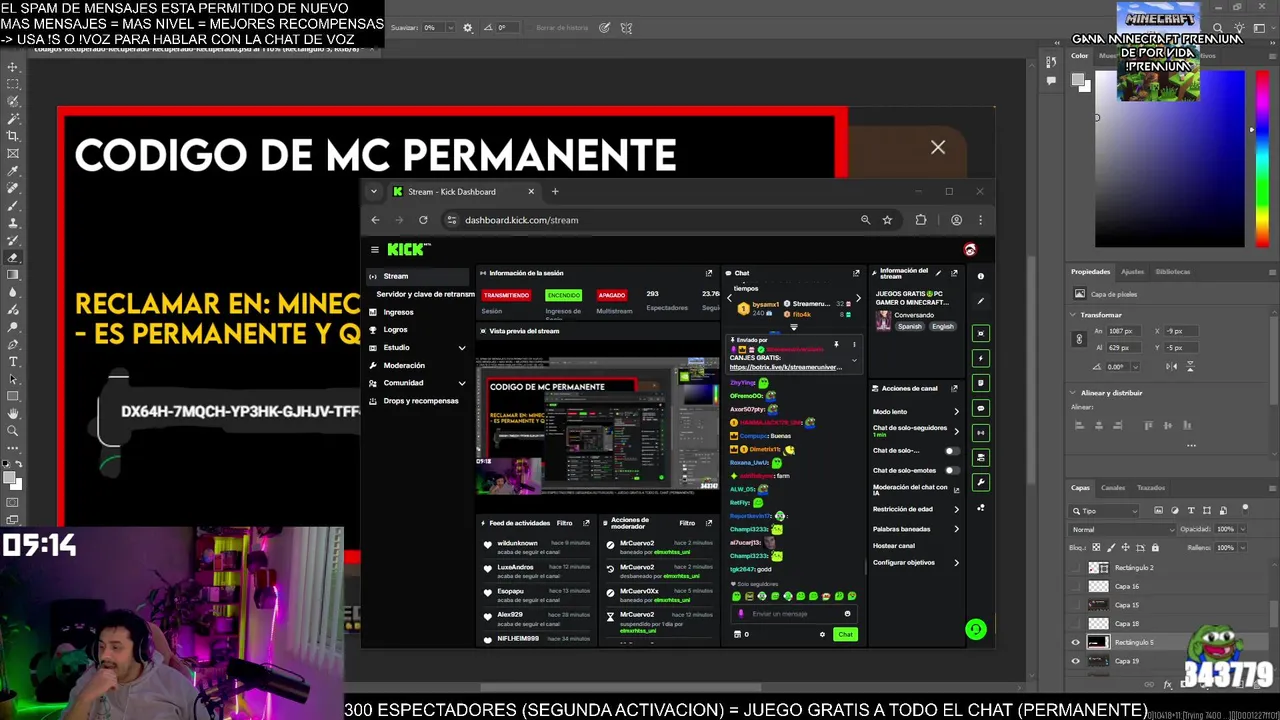Open the Opacidad percentage dropdown
This screenshot has height=720, width=1280.
pos(1243,529)
